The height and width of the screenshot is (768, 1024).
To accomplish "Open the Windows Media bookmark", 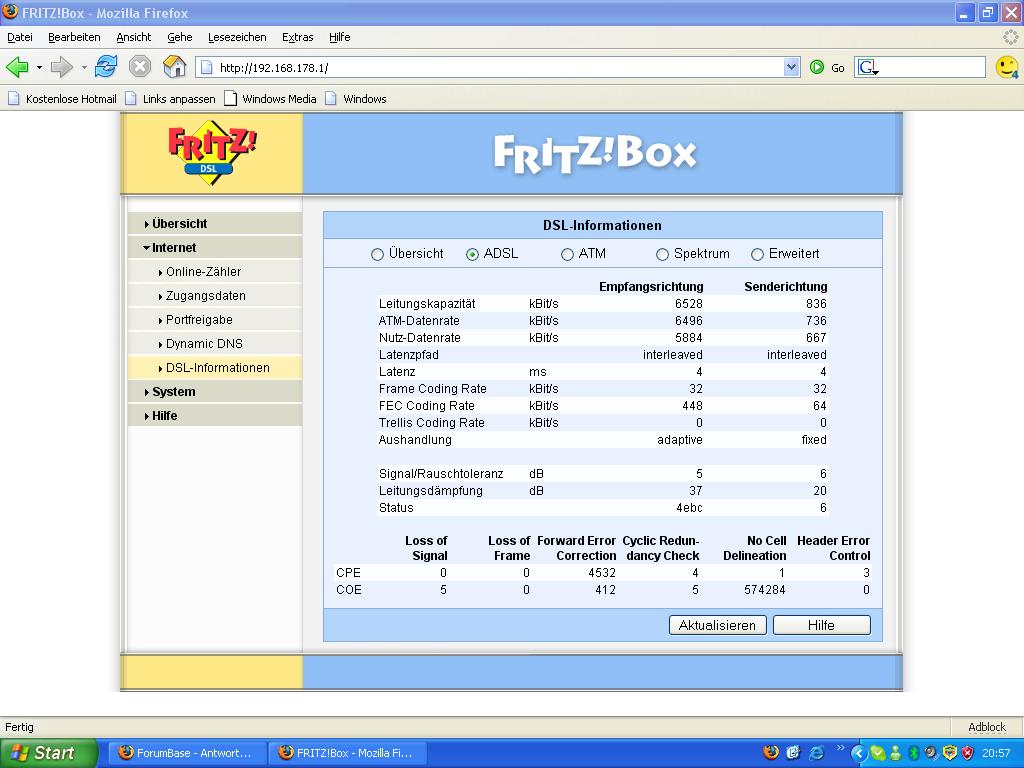I will (270, 99).
